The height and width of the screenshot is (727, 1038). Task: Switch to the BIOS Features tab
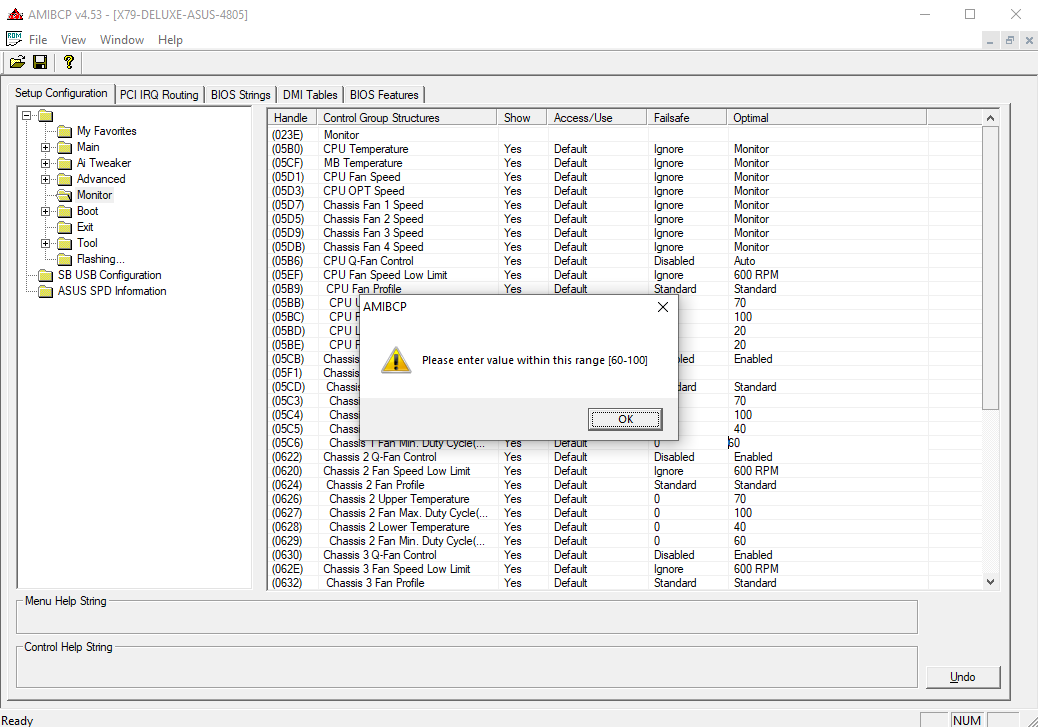[x=384, y=95]
